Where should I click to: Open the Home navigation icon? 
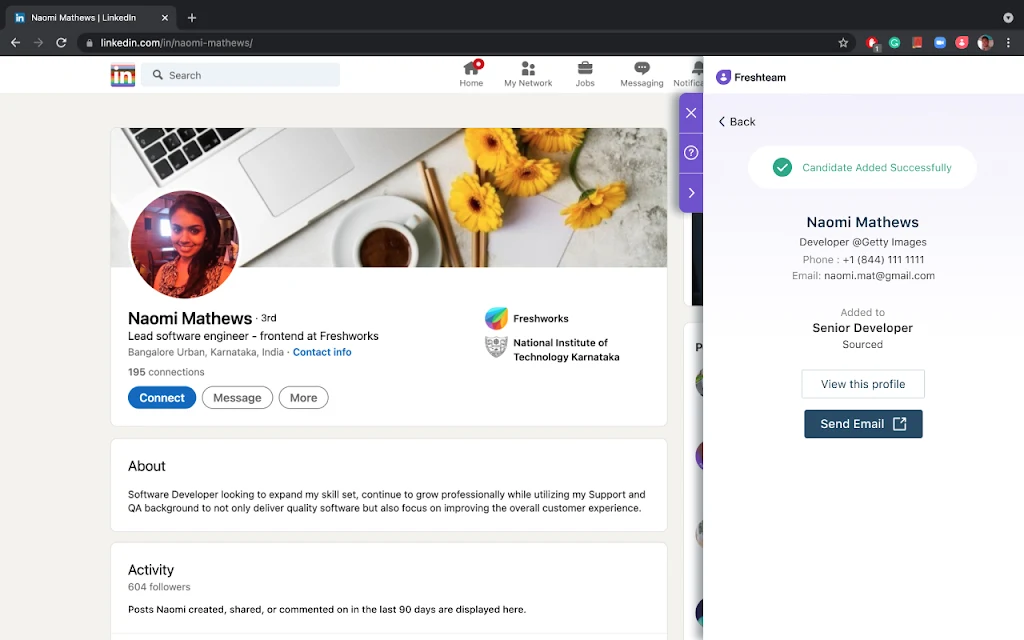[471, 74]
